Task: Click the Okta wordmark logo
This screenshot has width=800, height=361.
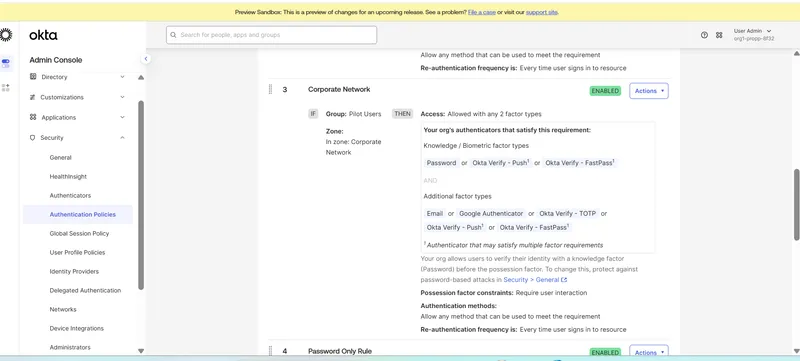Action: point(43,35)
